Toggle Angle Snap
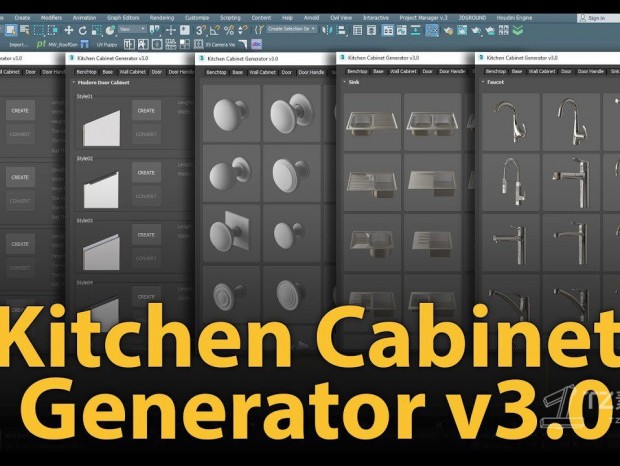Image resolution: width=620 pixels, height=466 pixels. pos(215,30)
